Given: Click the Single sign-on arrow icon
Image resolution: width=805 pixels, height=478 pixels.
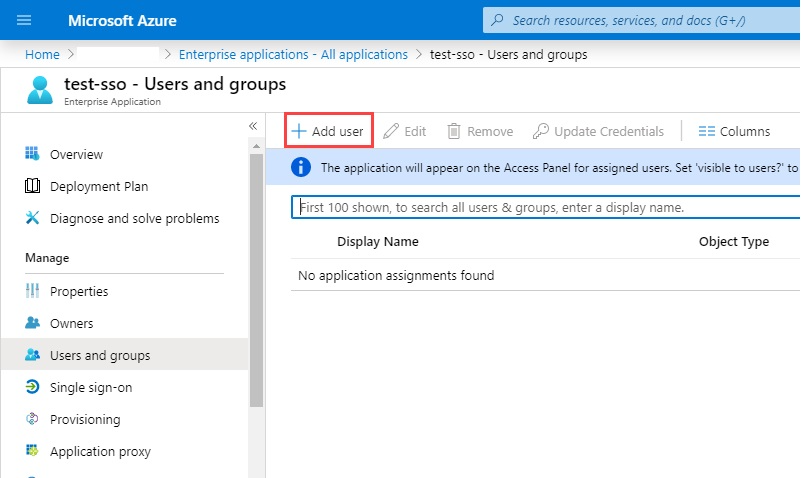Looking at the screenshot, I should point(32,387).
